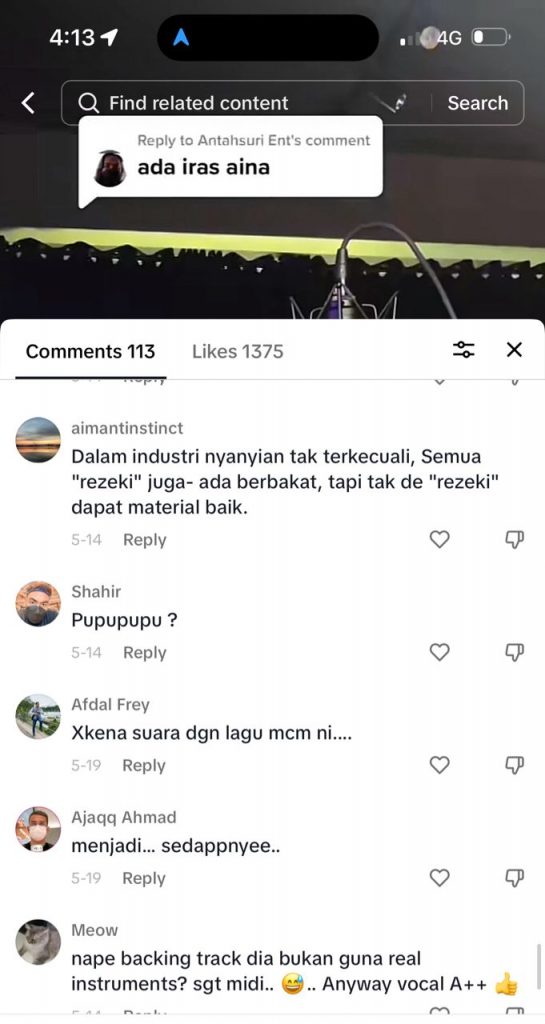Viewport: 545px width, 1024px height.
Task: Open the comment filter options icon
Action: [464, 350]
